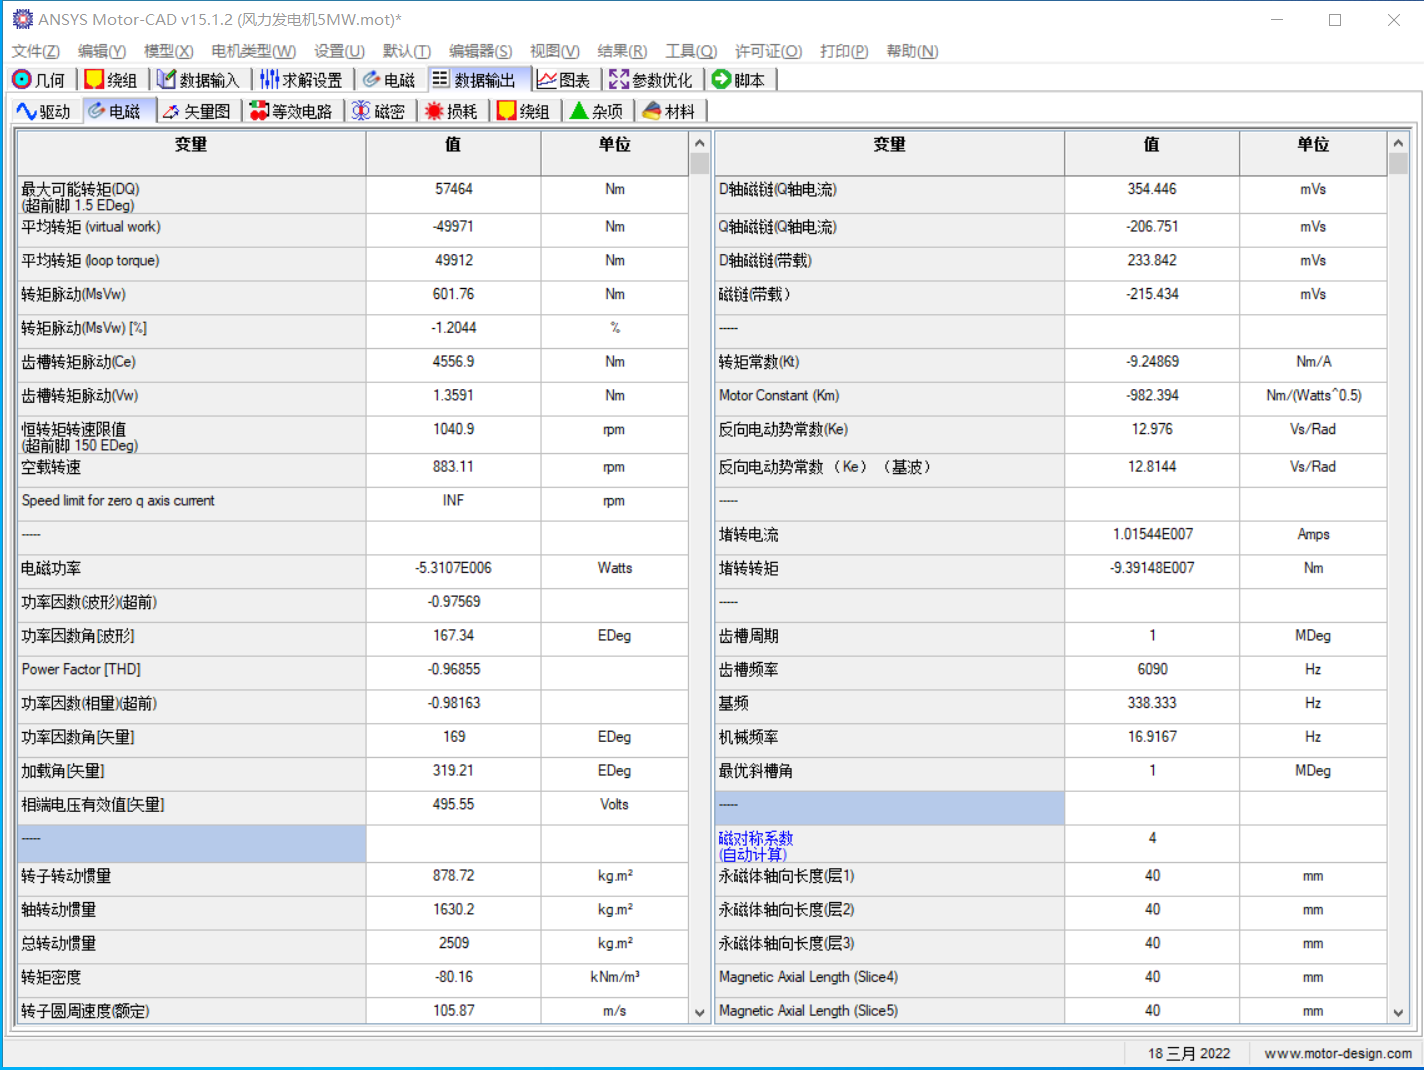1424x1070 pixels.
Task: Open the 绕组 winding main tab icon
Action: point(94,79)
